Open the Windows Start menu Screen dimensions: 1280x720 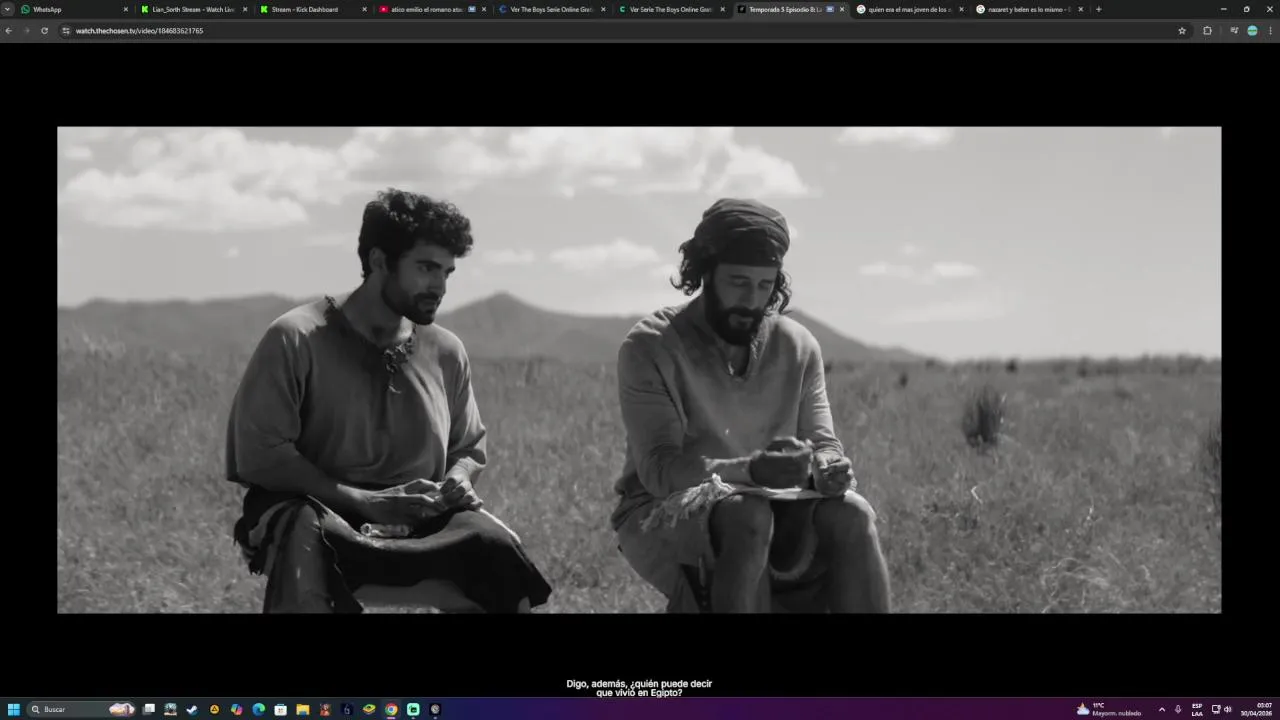click(x=13, y=709)
